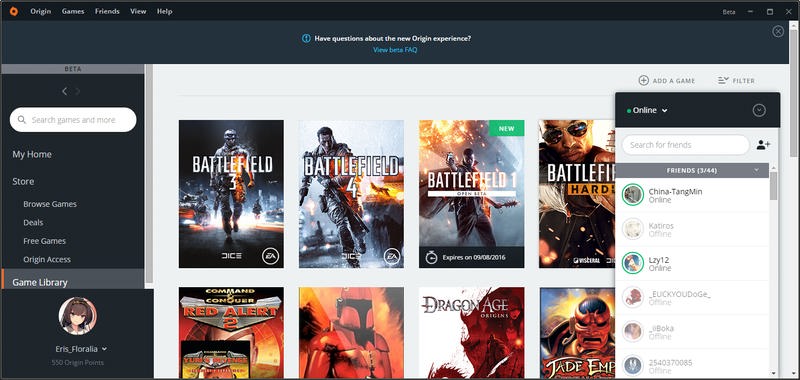Go back using the left navigation arrow

64,91
